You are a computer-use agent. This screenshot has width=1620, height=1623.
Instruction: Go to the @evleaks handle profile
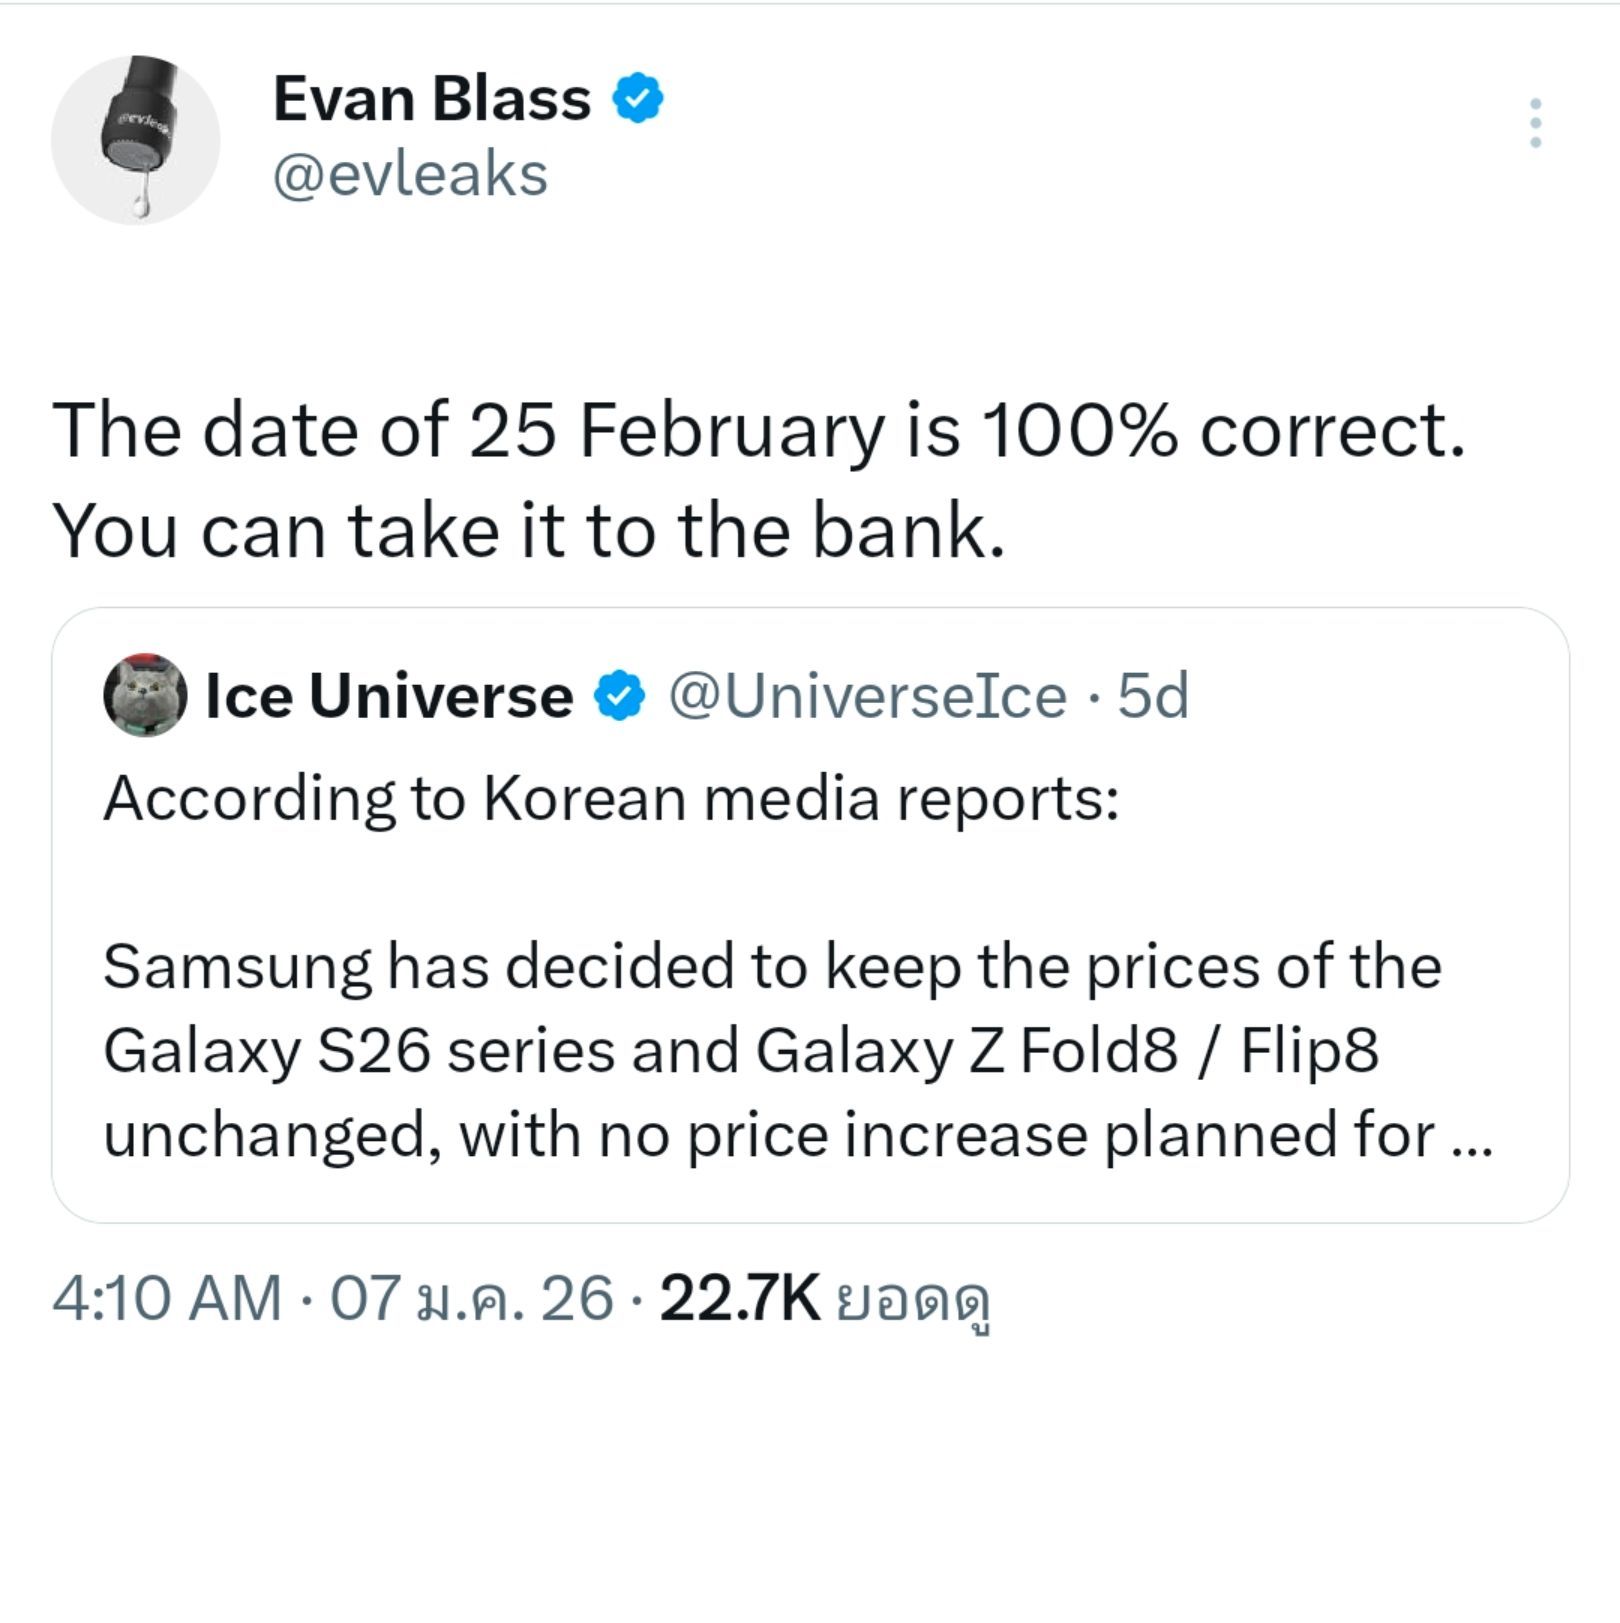coord(410,175)
